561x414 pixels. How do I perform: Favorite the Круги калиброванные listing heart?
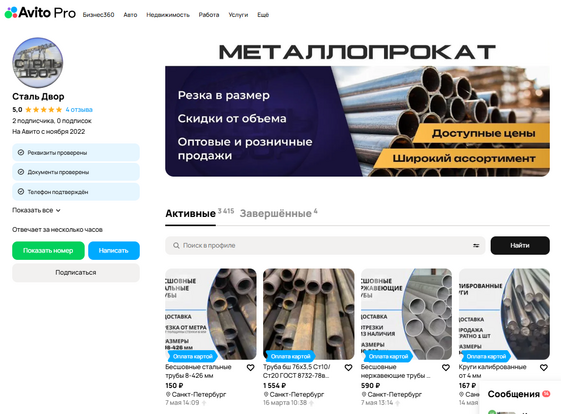coord(544,367)
